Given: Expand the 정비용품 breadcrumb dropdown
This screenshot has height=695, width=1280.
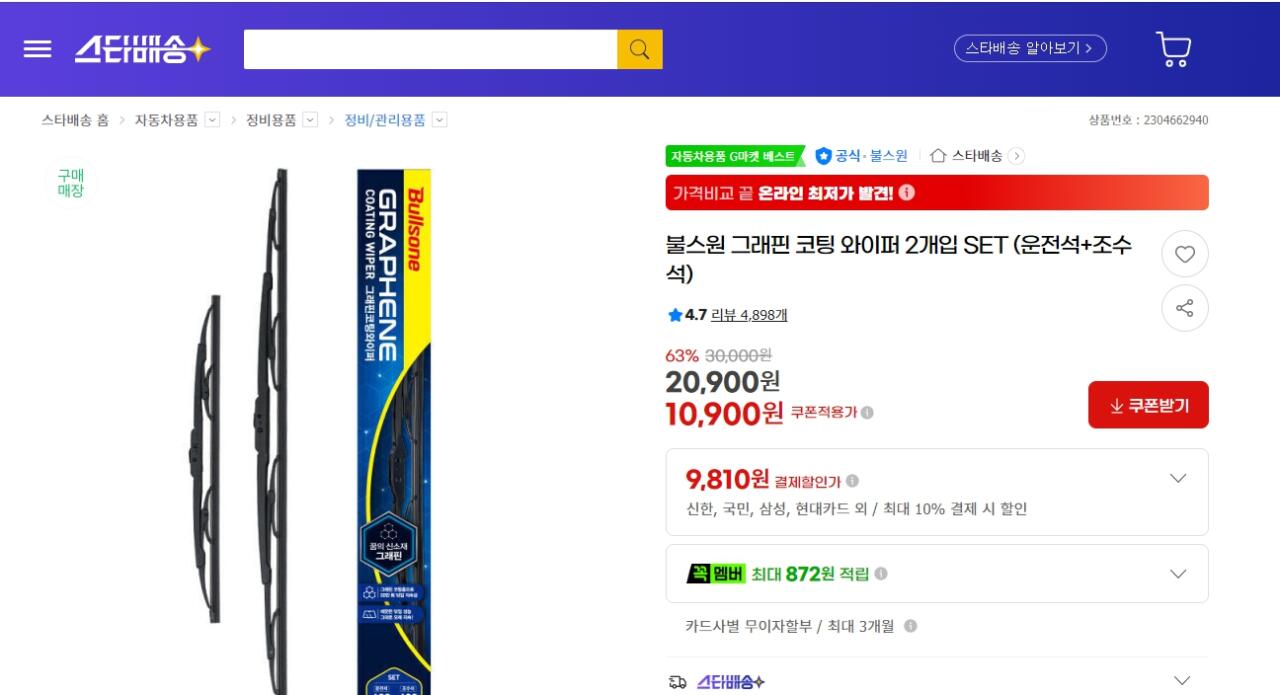Looking at the screenshot, I should [310, 120].
